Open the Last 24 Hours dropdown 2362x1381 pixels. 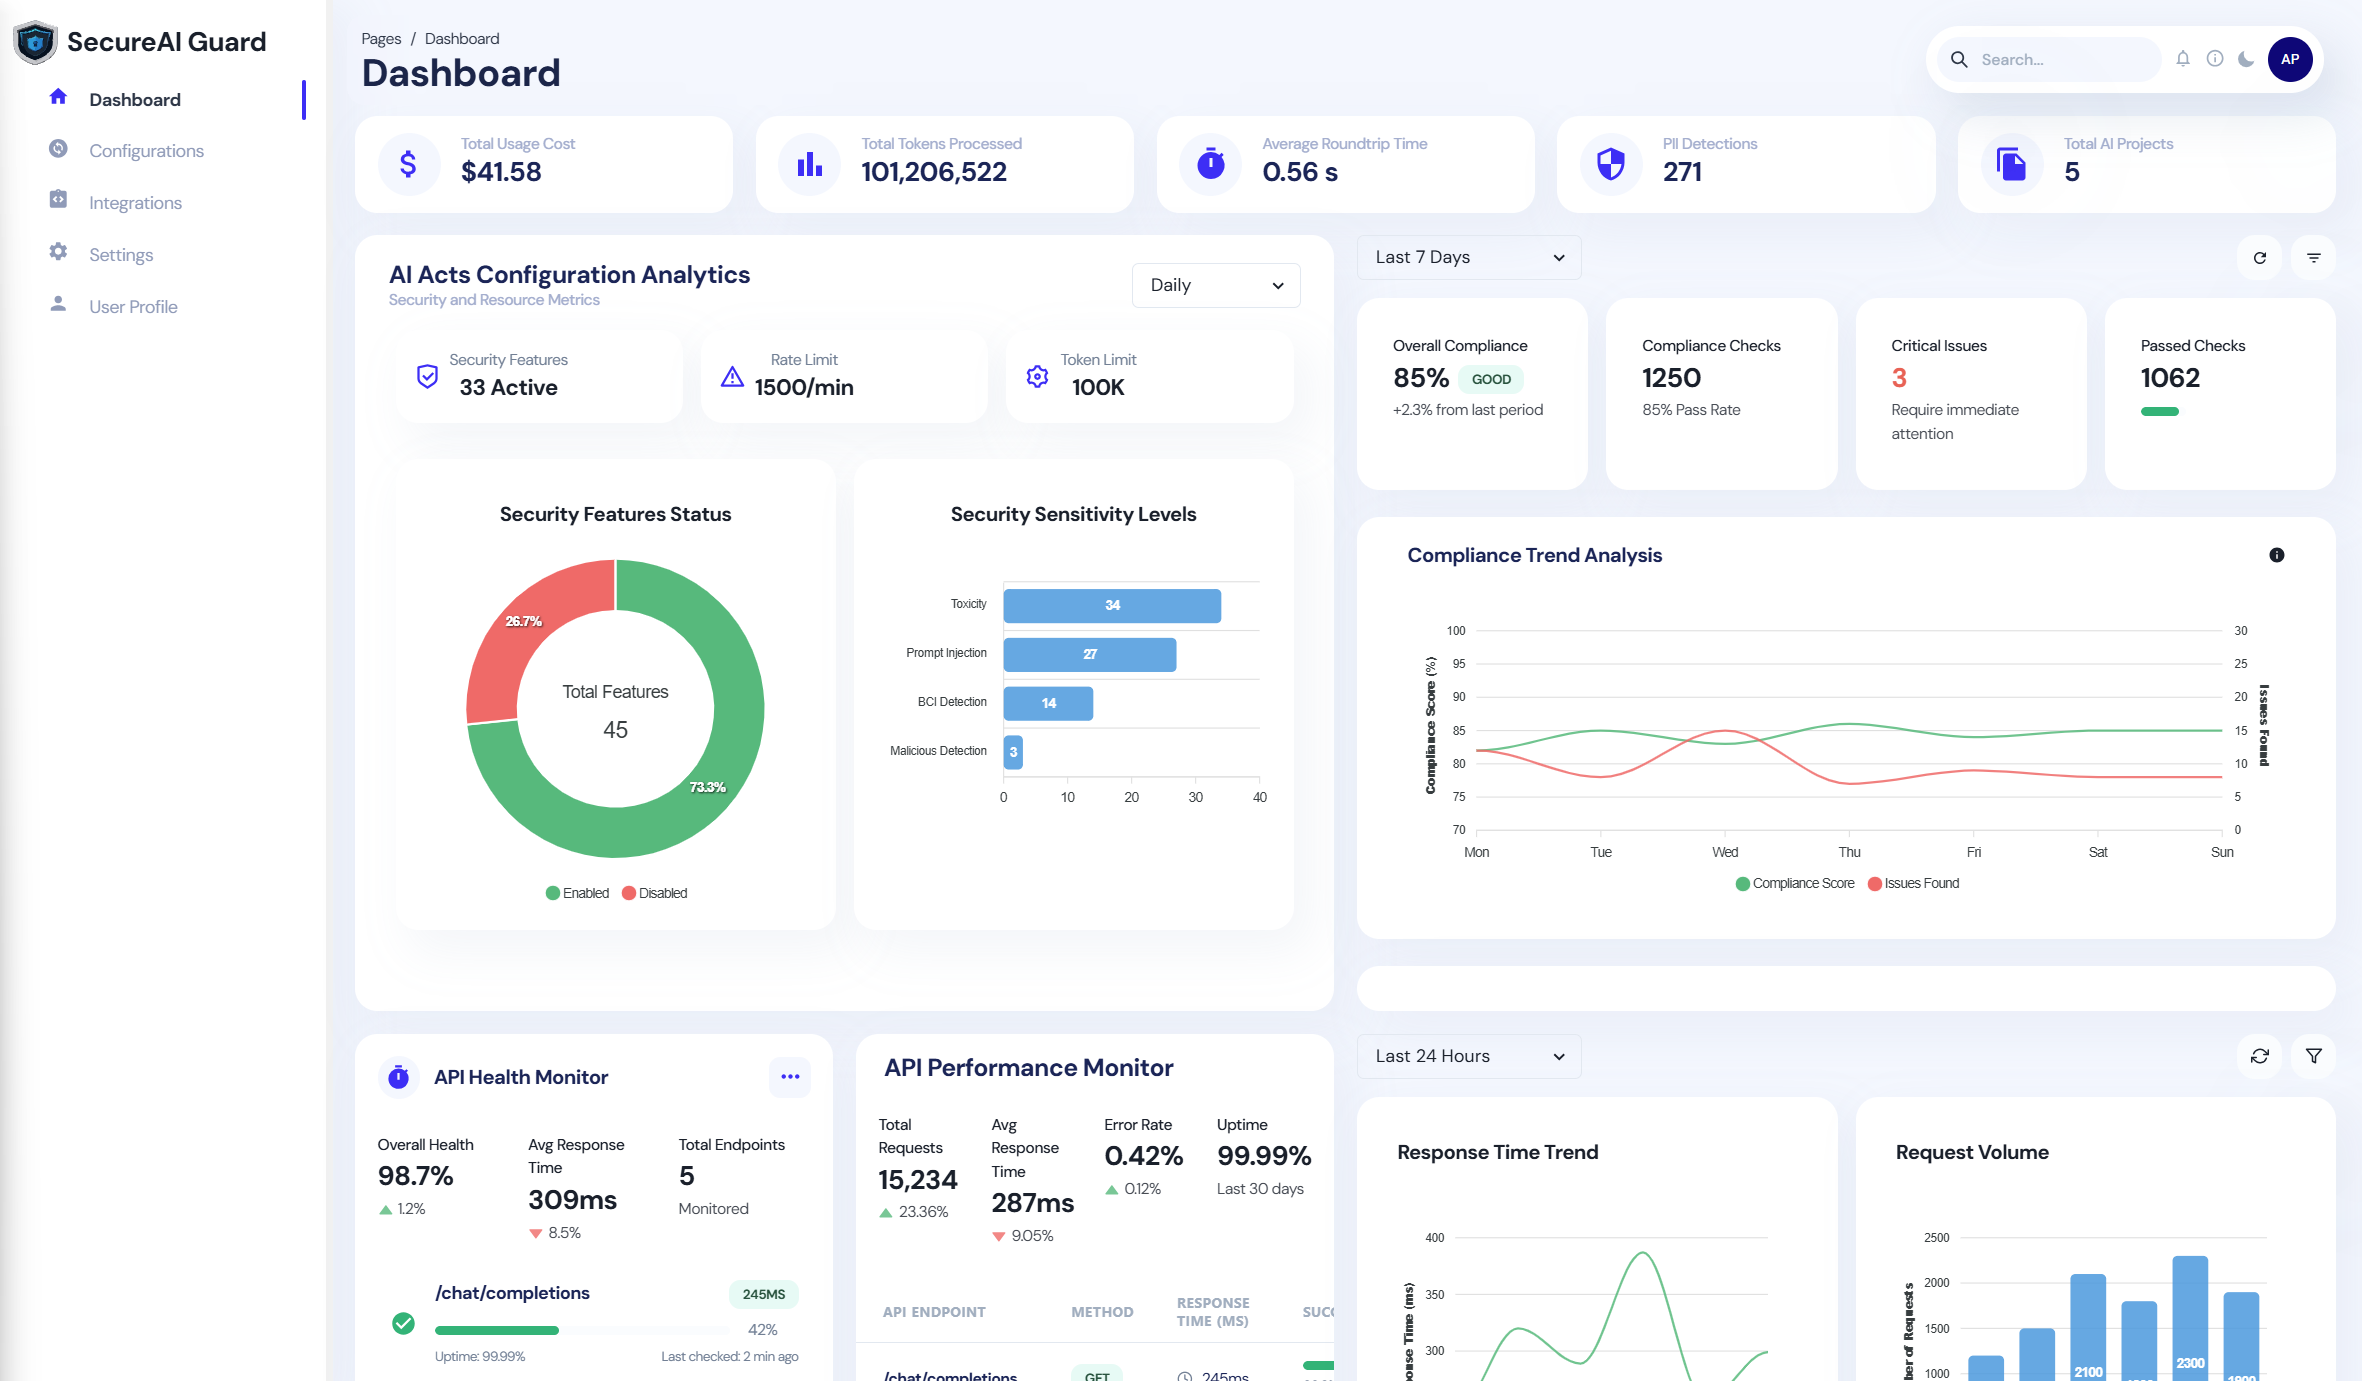coord(1469,1056)
